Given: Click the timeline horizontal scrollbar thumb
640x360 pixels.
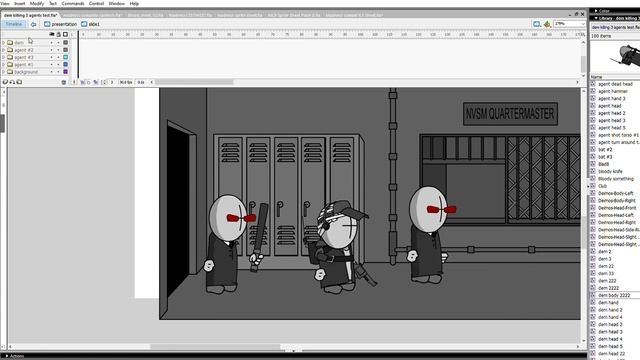Looking at the screenshot, I should [194, 82].
